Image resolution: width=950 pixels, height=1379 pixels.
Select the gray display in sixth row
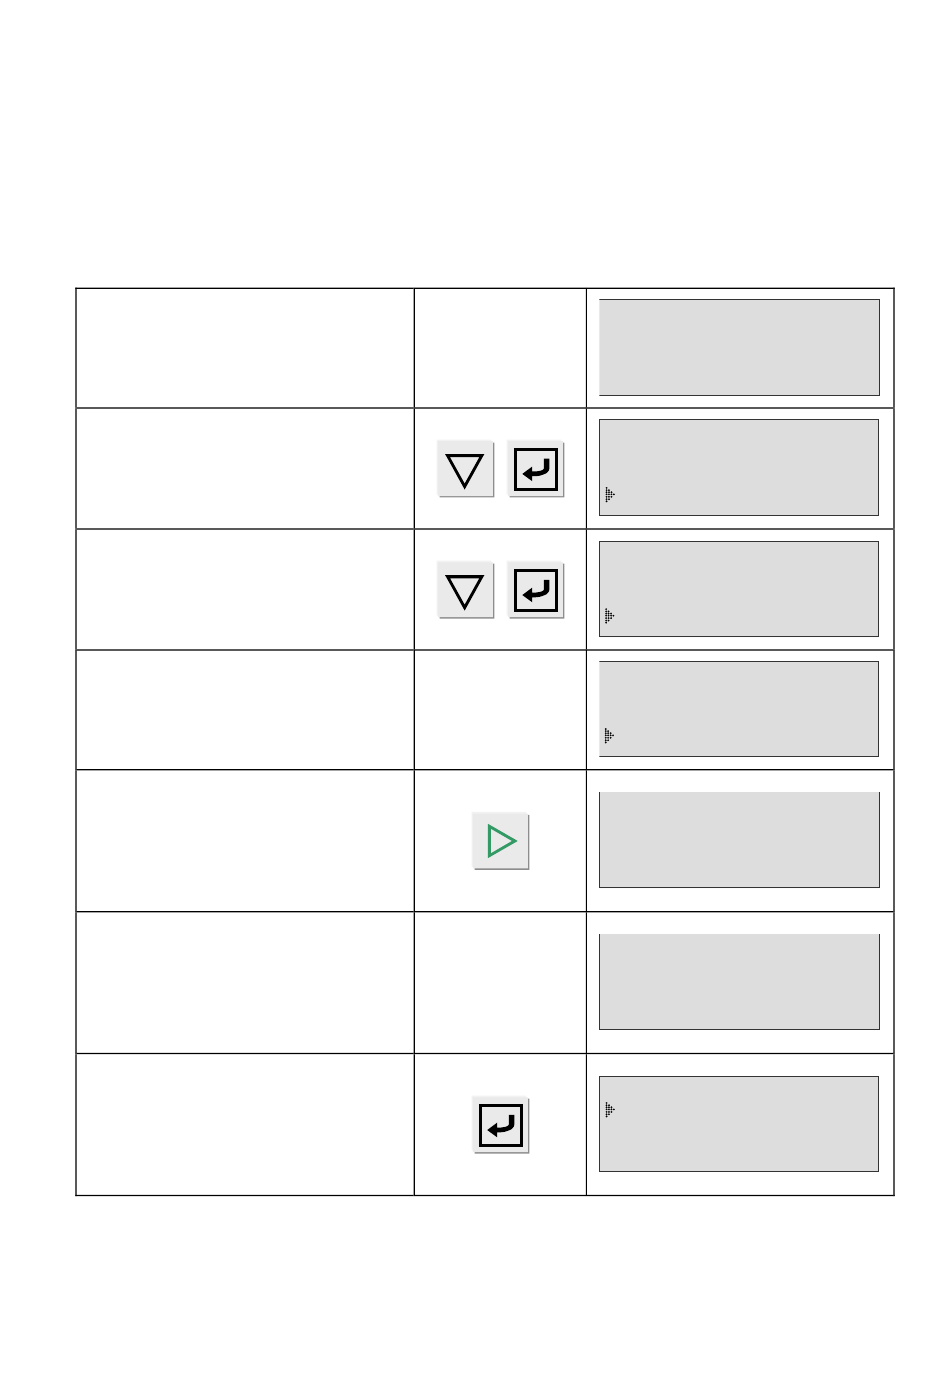tap(739, 982)
